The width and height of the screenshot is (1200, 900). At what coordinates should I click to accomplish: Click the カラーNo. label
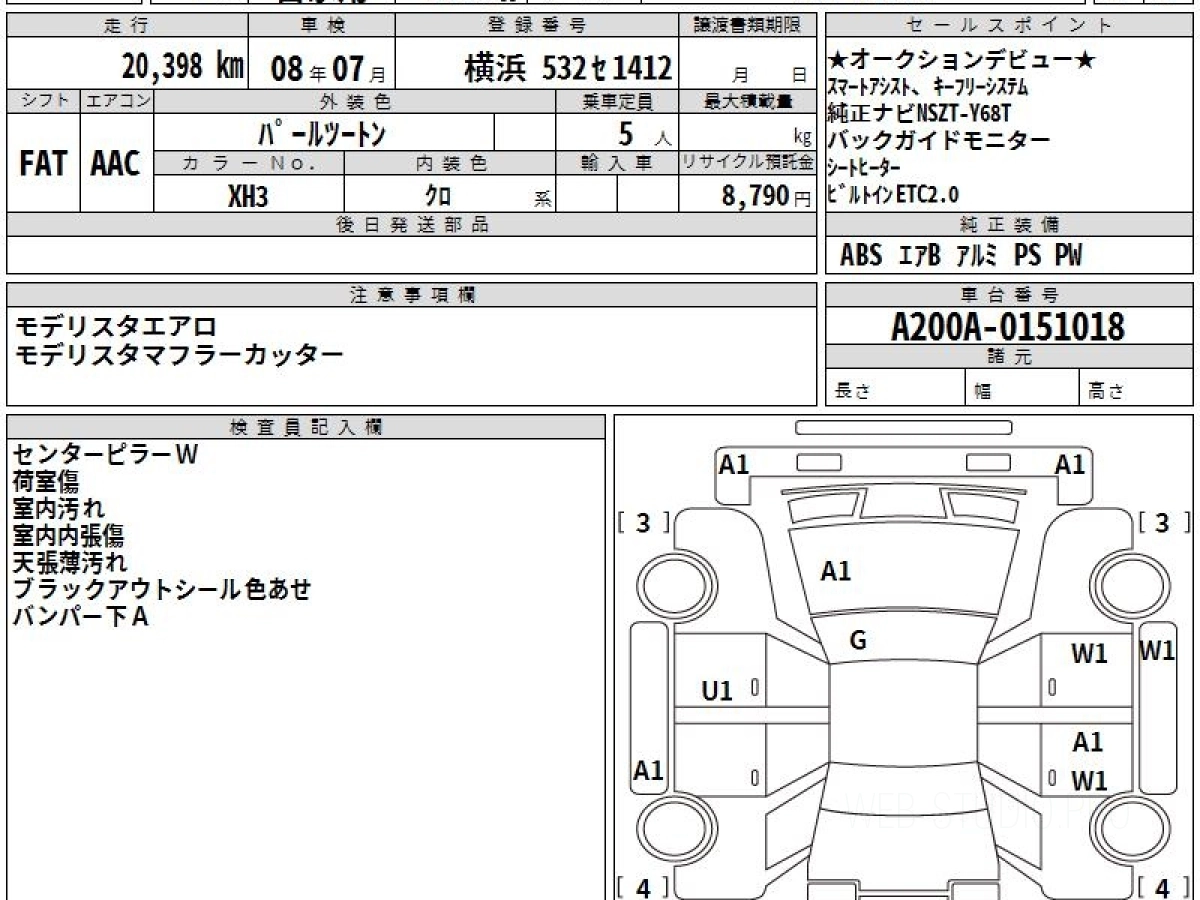[249, 163]
